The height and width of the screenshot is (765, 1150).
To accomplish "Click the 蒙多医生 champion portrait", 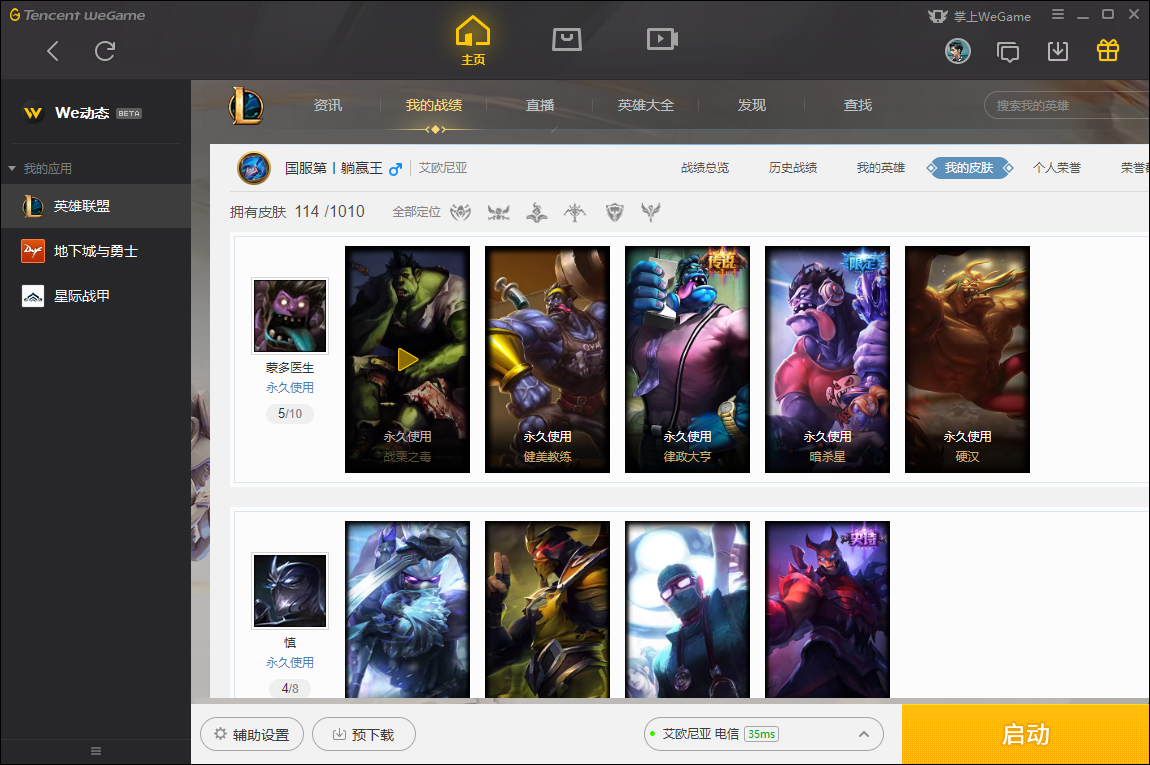I will [290, 315].
